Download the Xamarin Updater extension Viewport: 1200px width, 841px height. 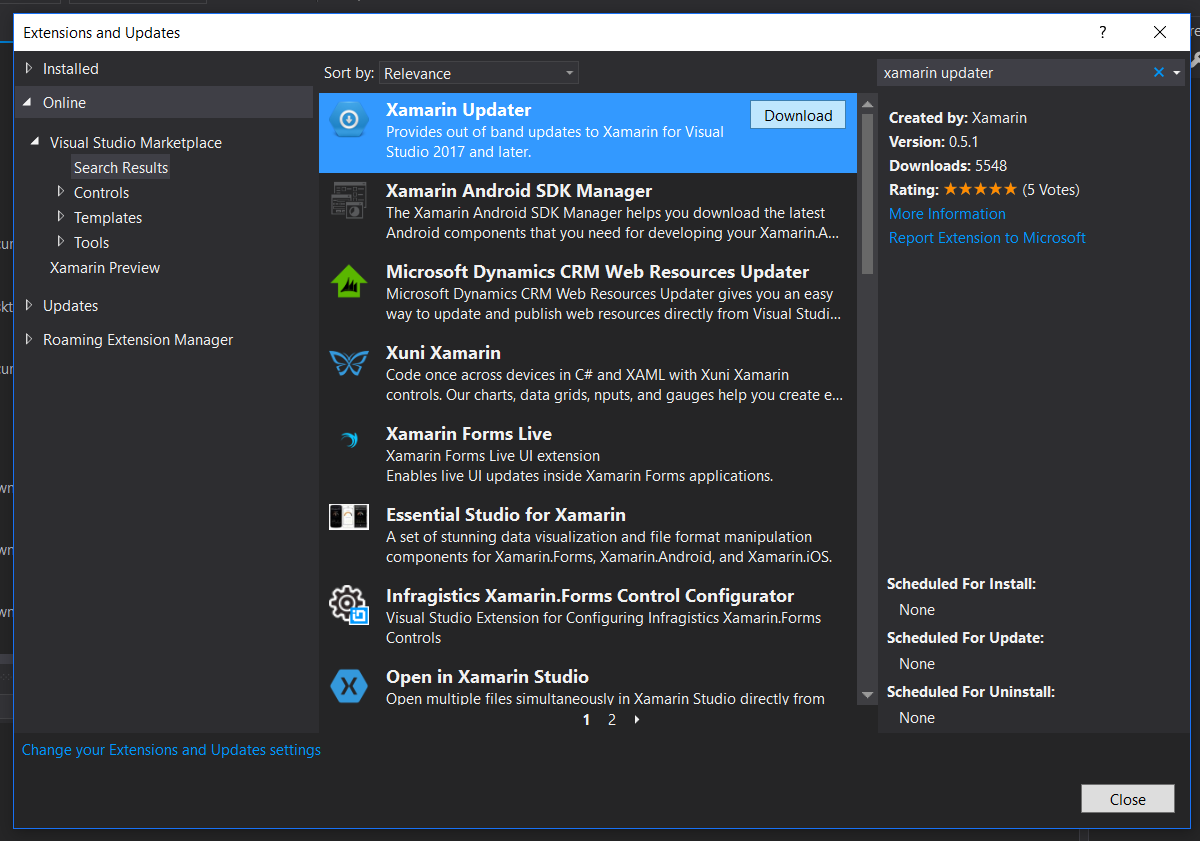tap(798, 115)
